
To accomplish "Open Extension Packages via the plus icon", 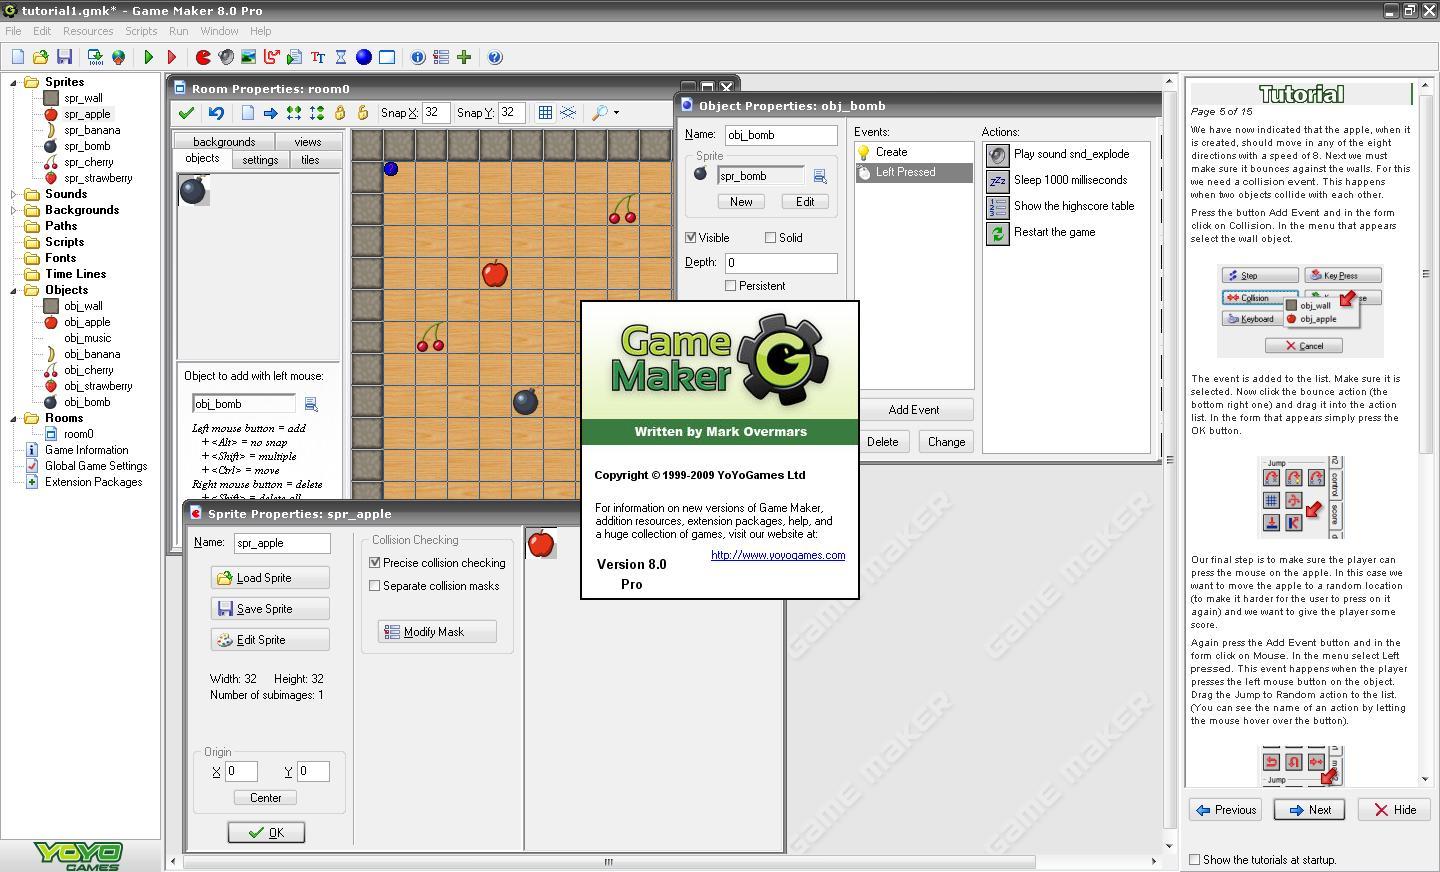I will pos(464,57).
